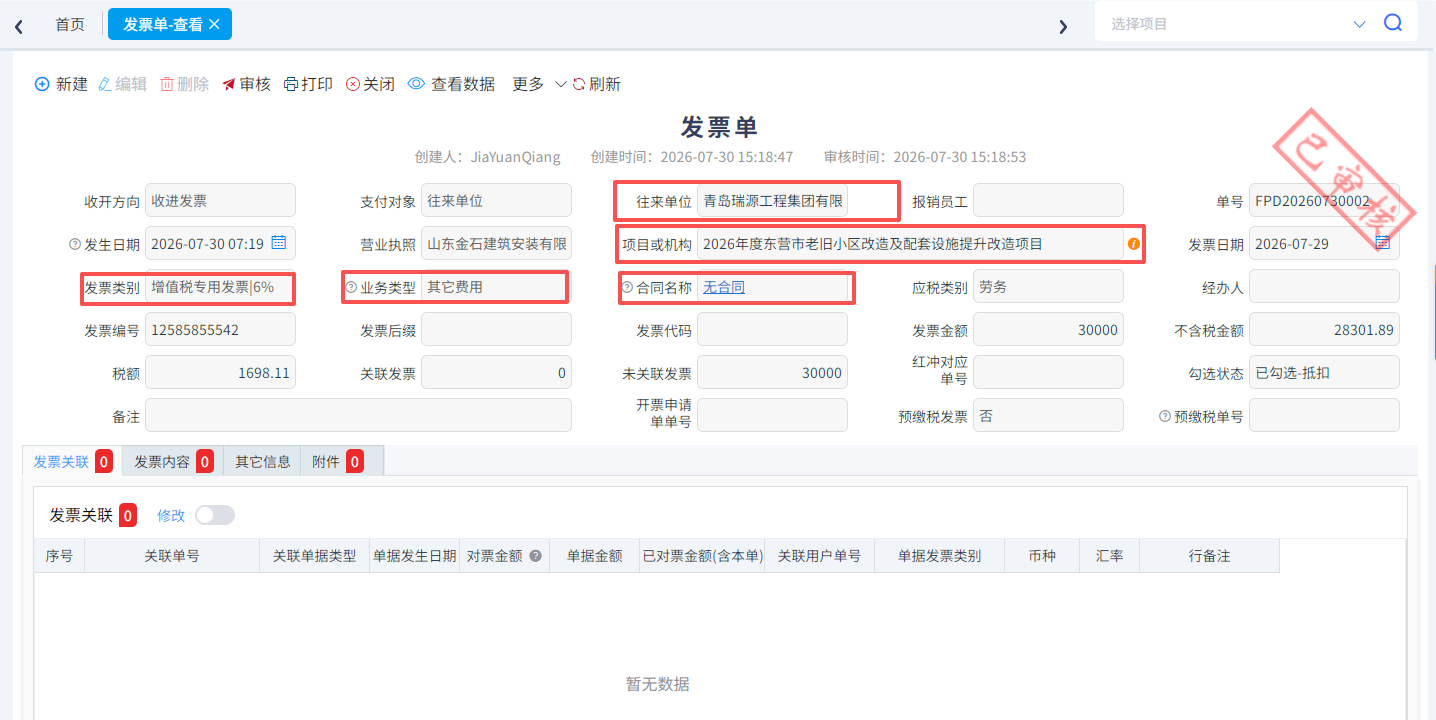Click help icon next to 合同名称
This screenshot has height=720, width=1436.
pos(627,287)
